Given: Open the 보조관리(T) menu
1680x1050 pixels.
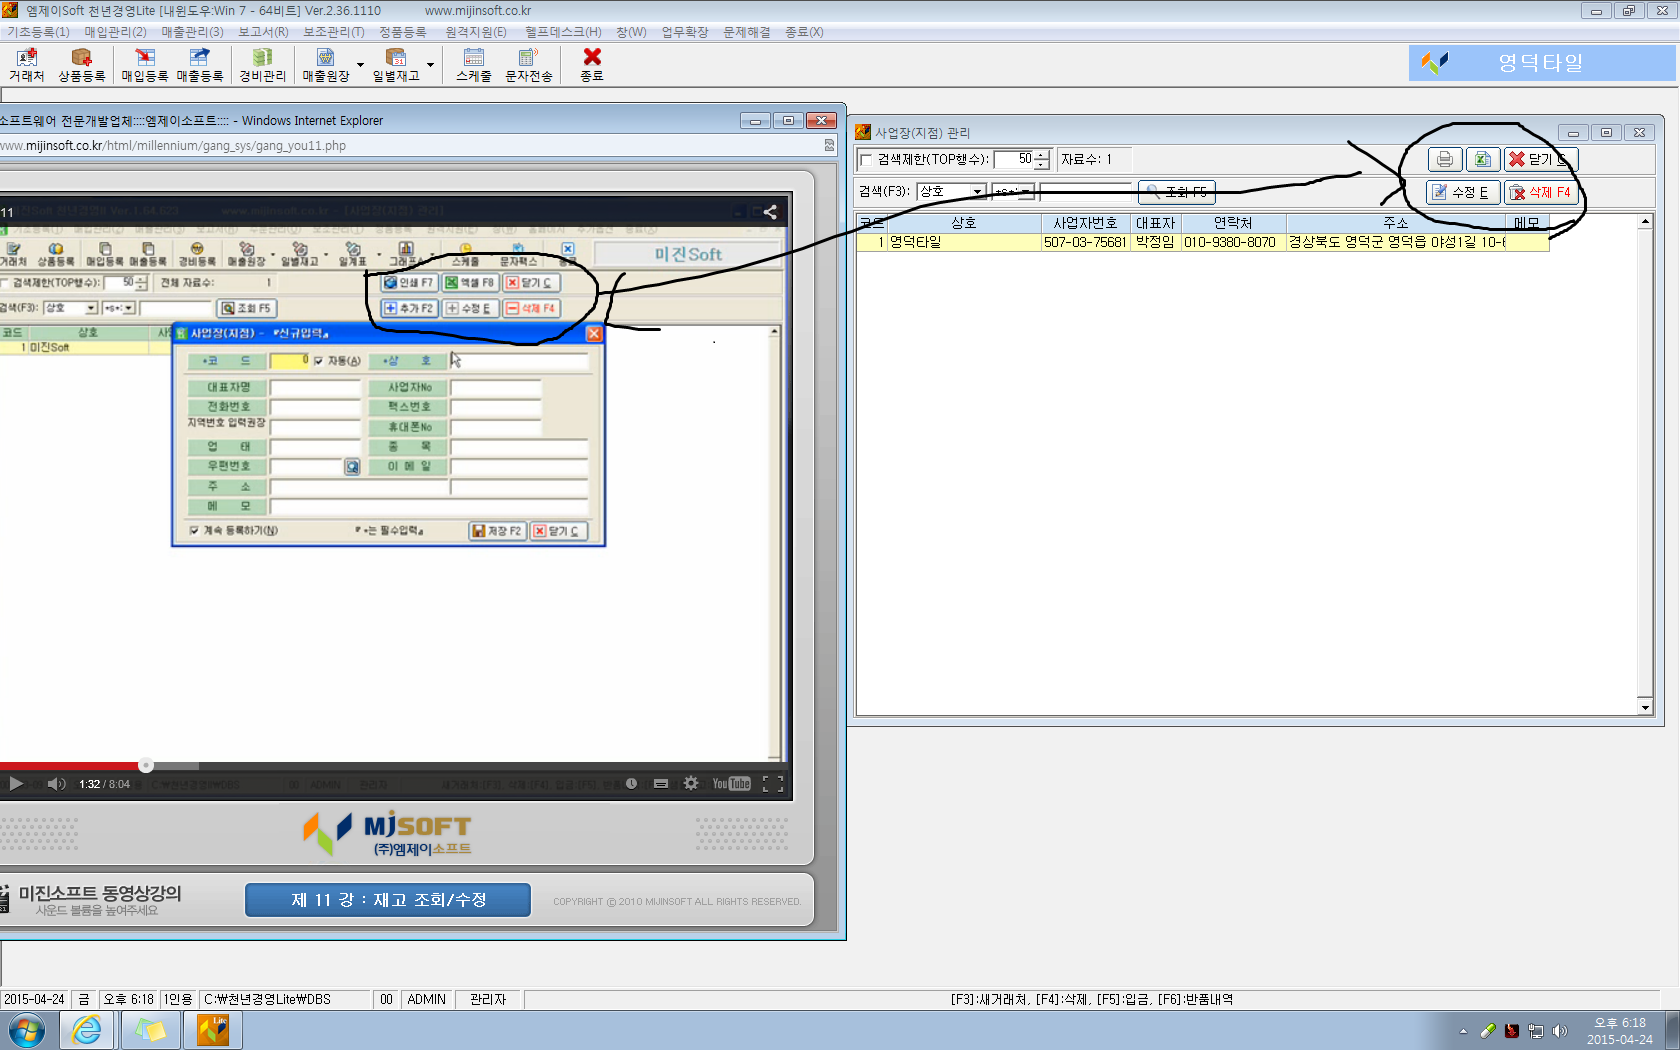Looking at the screenshot, I should [334, 32].
